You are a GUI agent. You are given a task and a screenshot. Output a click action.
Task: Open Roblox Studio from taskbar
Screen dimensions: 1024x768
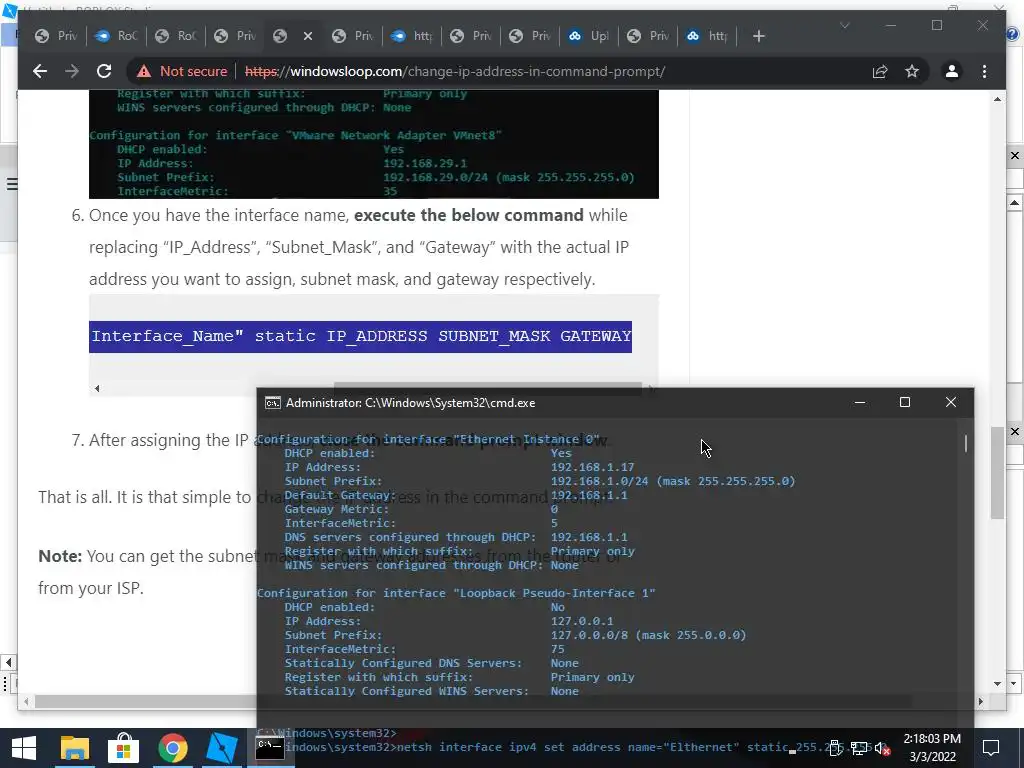221,748
